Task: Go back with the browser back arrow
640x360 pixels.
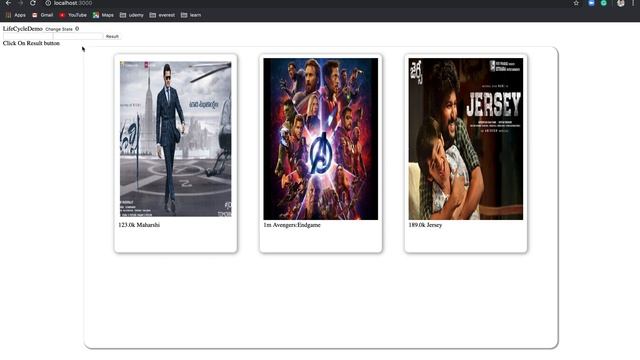Action: pos(8,3)
